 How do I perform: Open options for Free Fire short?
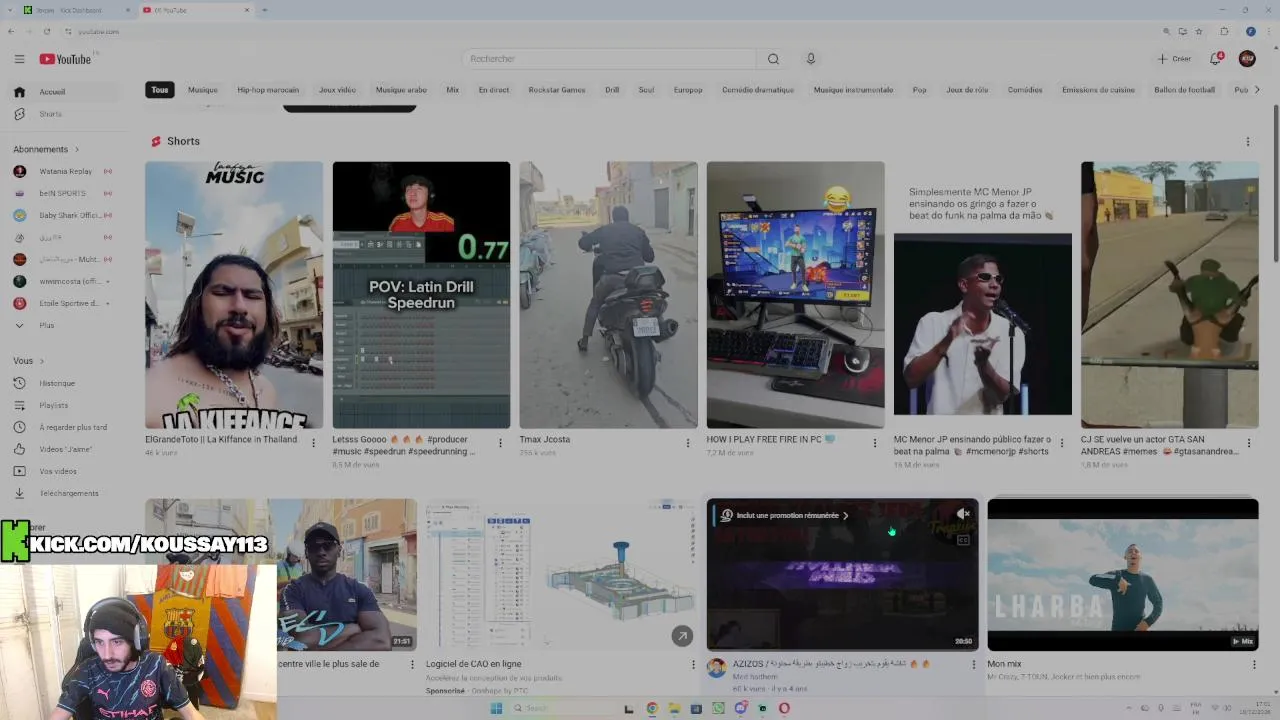[874, 443]
